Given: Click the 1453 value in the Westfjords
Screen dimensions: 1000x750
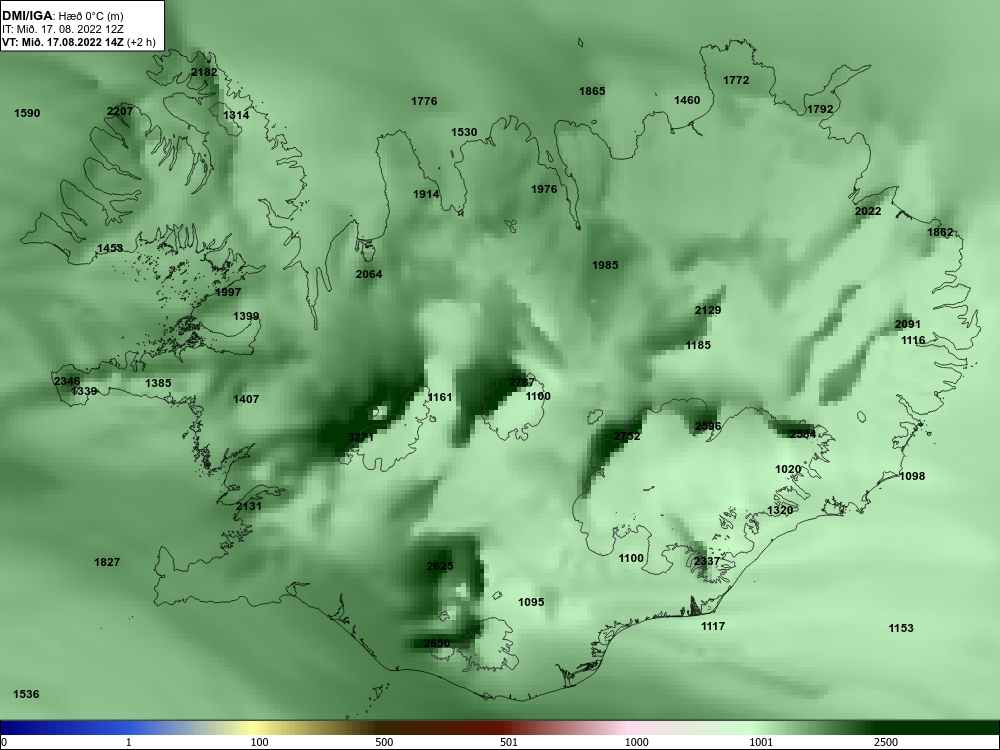Looking at the screenshot, I should click(110, 247).
